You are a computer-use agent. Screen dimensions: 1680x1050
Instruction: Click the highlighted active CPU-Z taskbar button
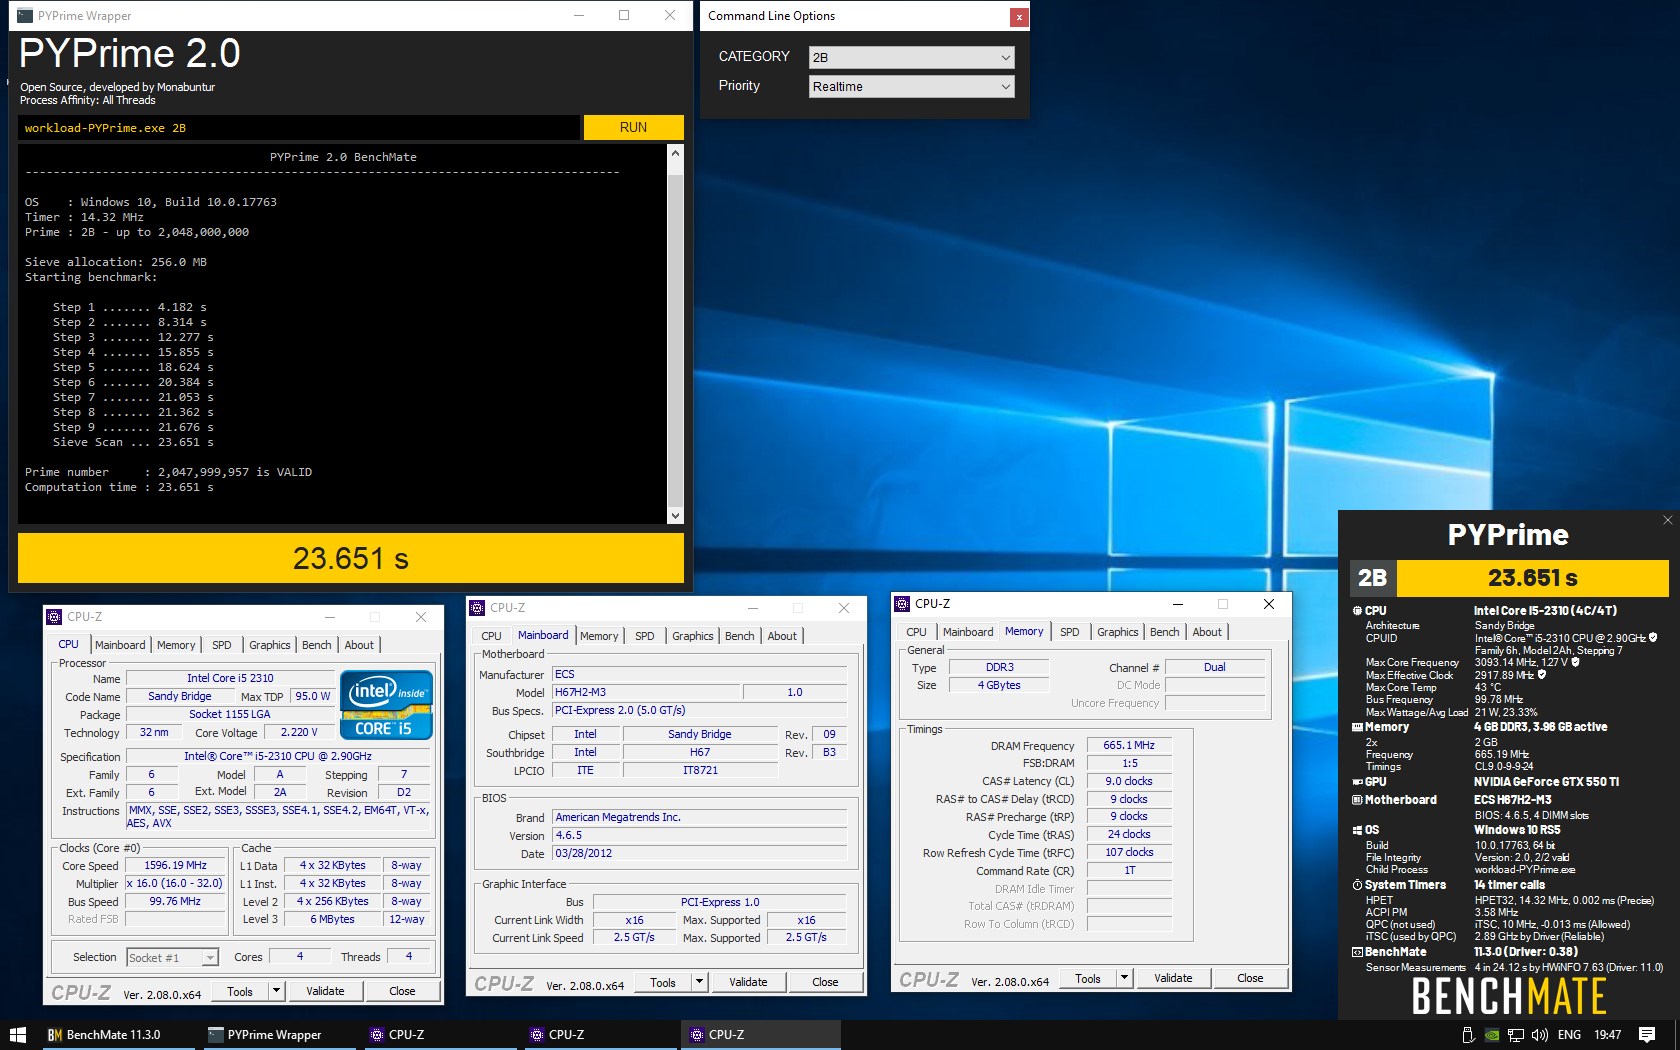point(761,1035)
